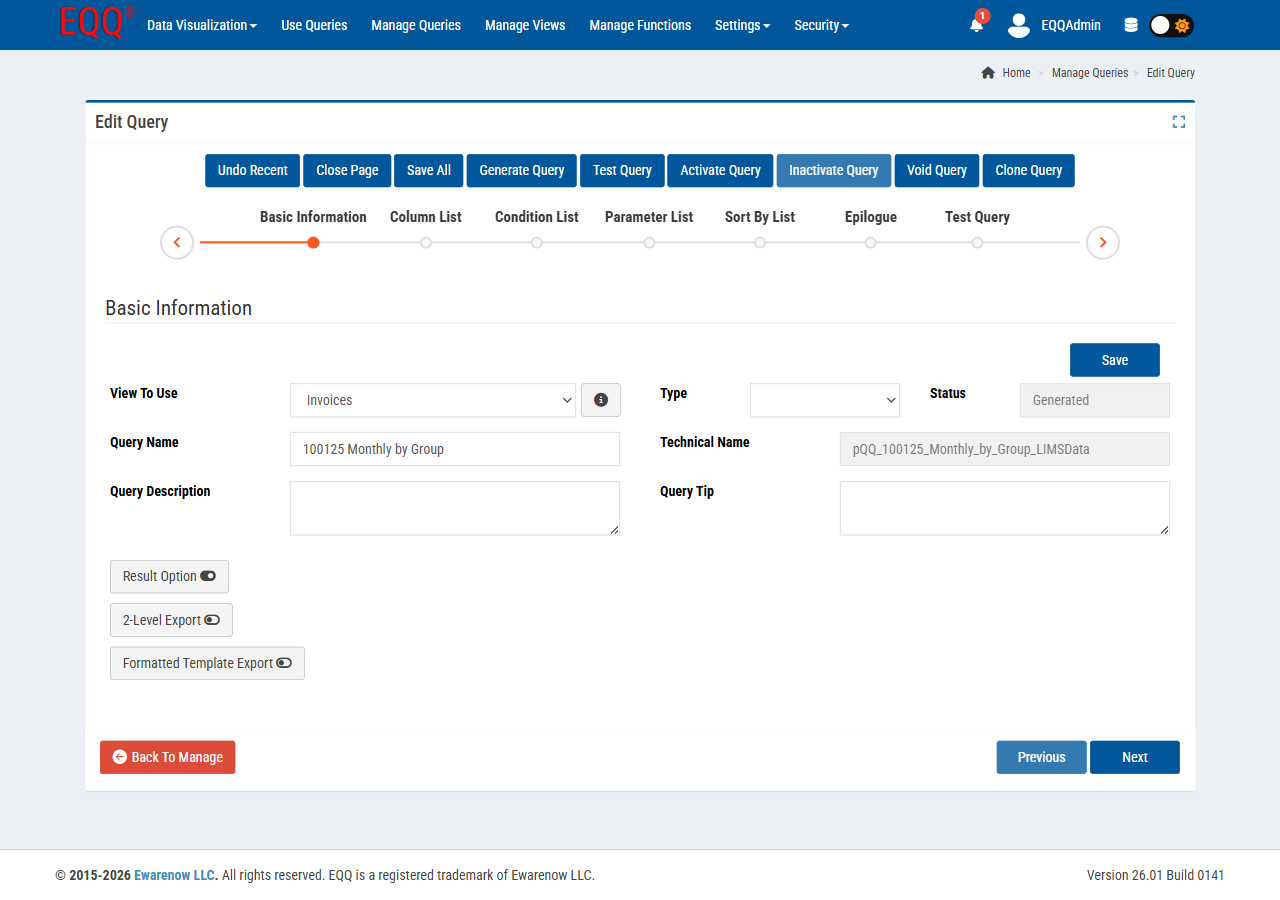Open the Ewarenow LLC footer link
This screenshot has height=900, width=1280.
click(174, 874)
